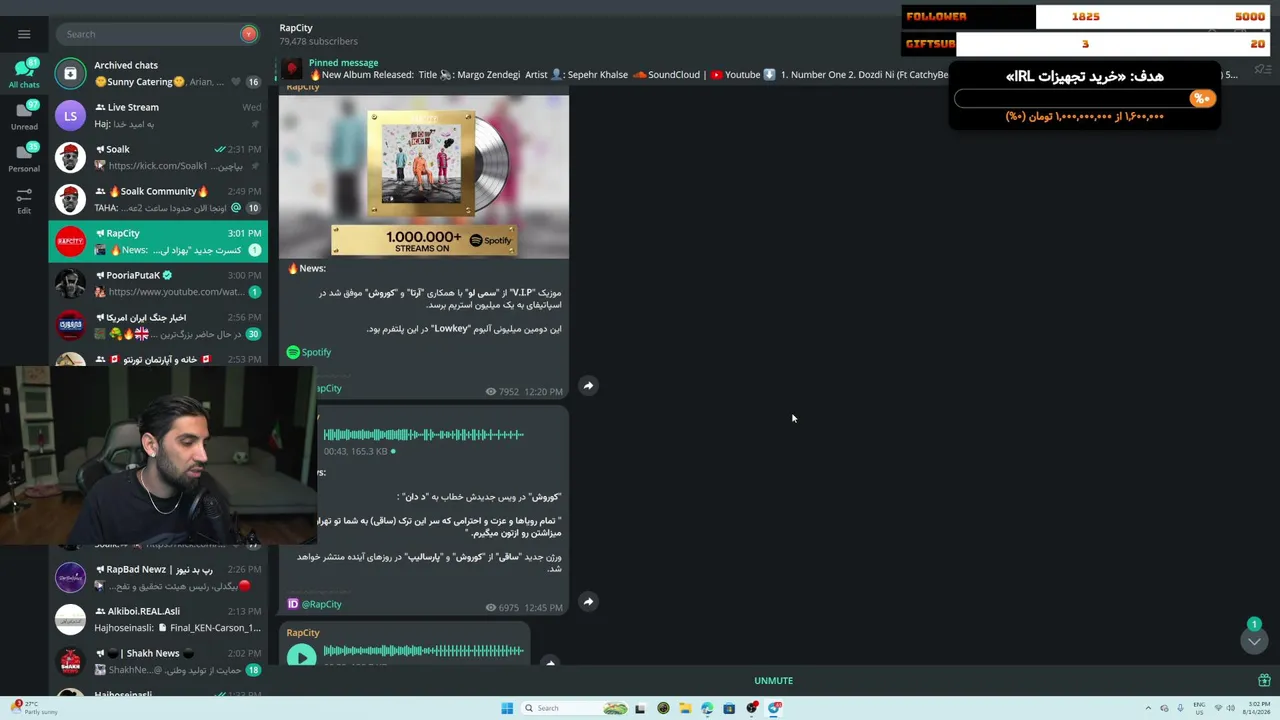Open the اخبار جنگ ایران امریکا channel
This screenshot has height=720, width=1280.
coord(158,325)
